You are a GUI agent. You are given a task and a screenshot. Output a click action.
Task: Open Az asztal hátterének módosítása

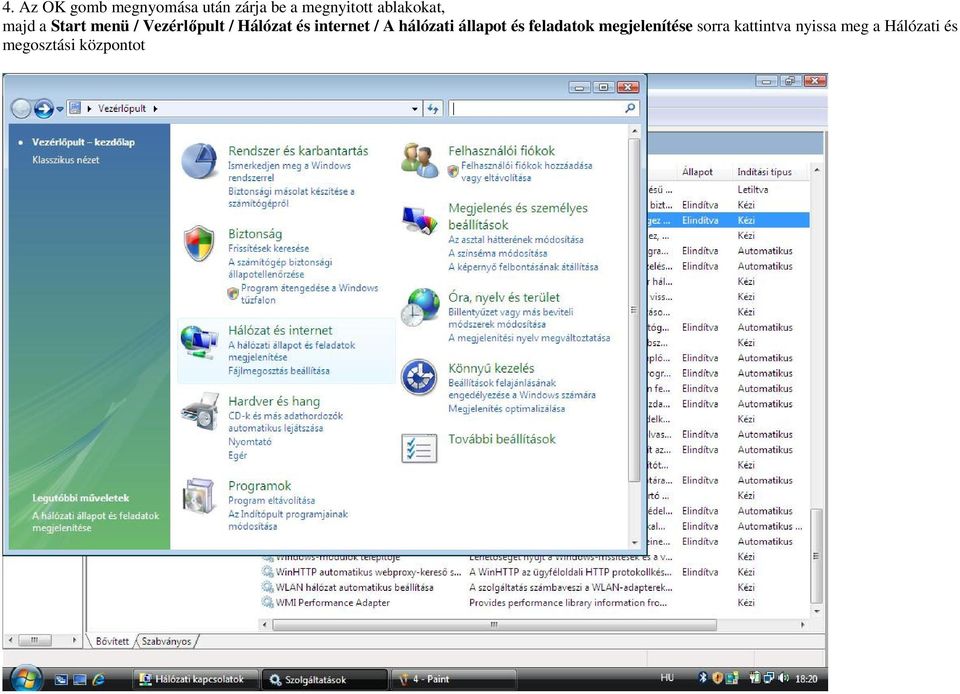click(516, 240)
